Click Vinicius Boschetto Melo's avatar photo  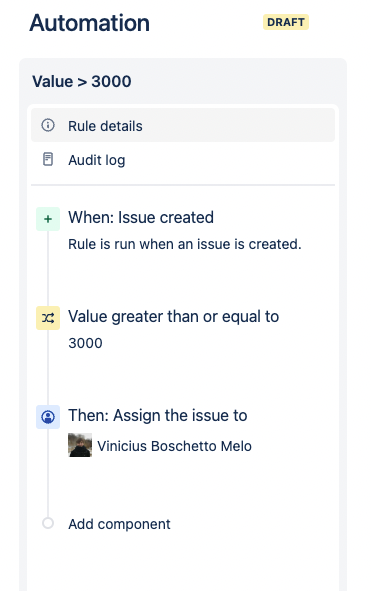tap(80, 445)
